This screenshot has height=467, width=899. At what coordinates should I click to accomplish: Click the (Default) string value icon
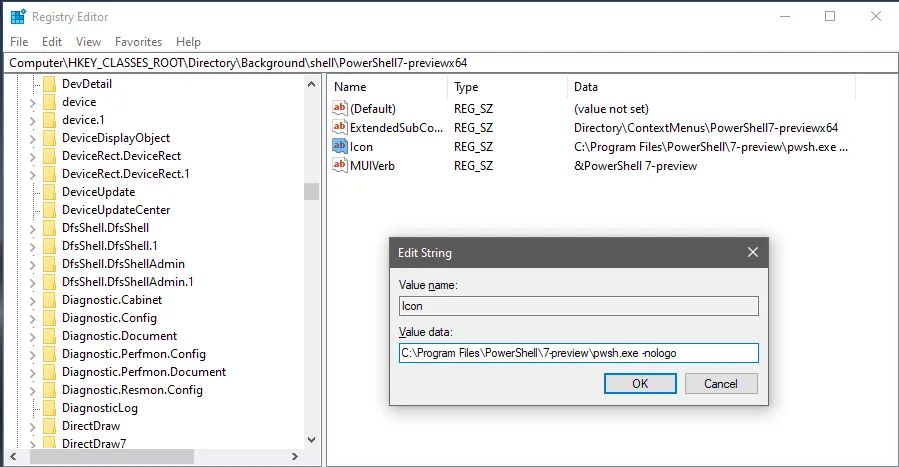tap(339, 109)
